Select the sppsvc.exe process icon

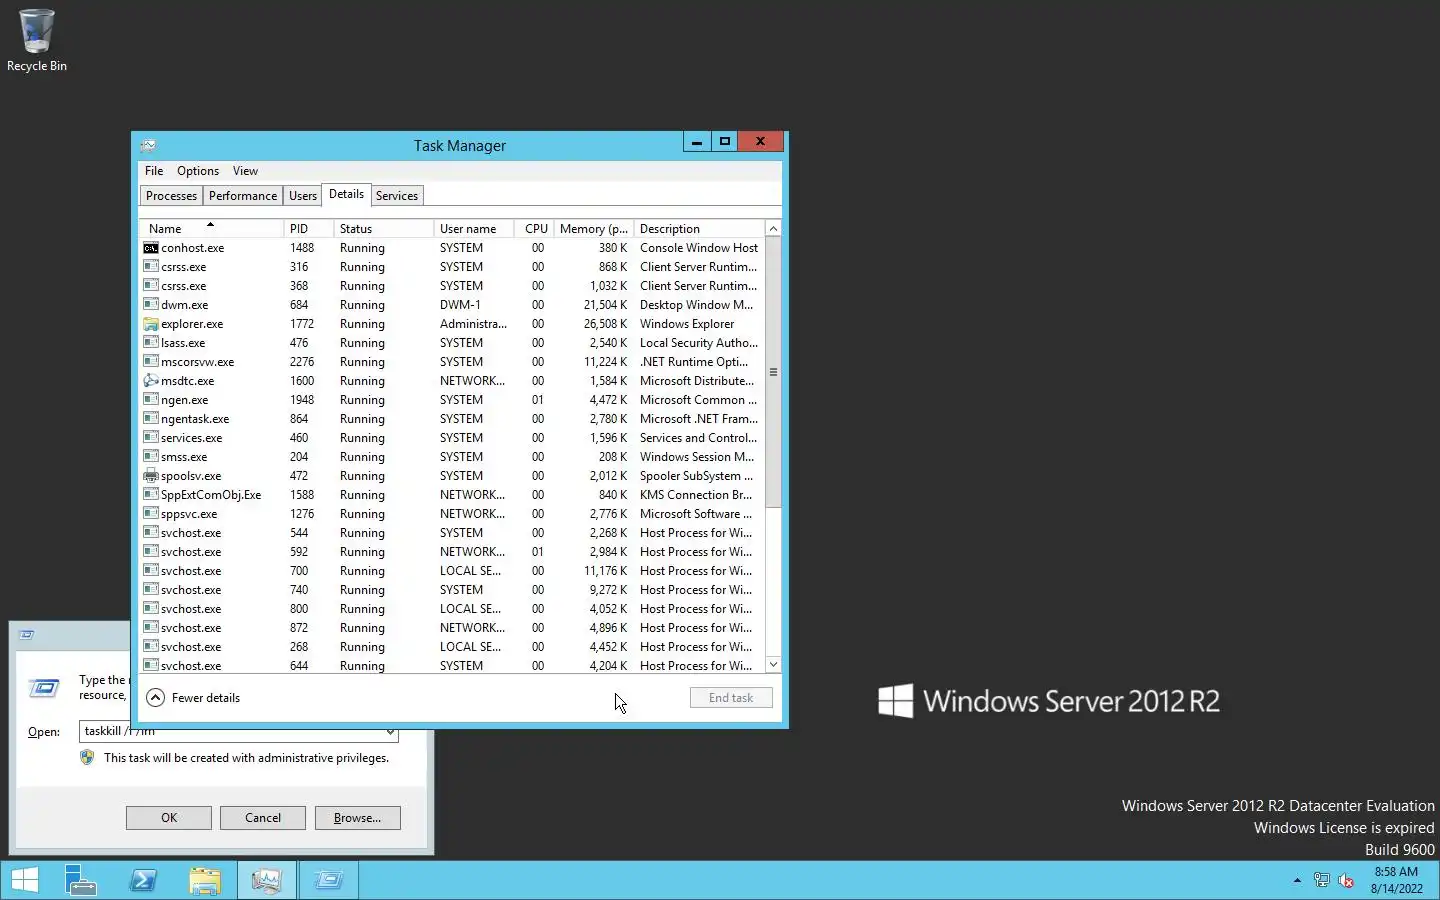pos(151,514)
